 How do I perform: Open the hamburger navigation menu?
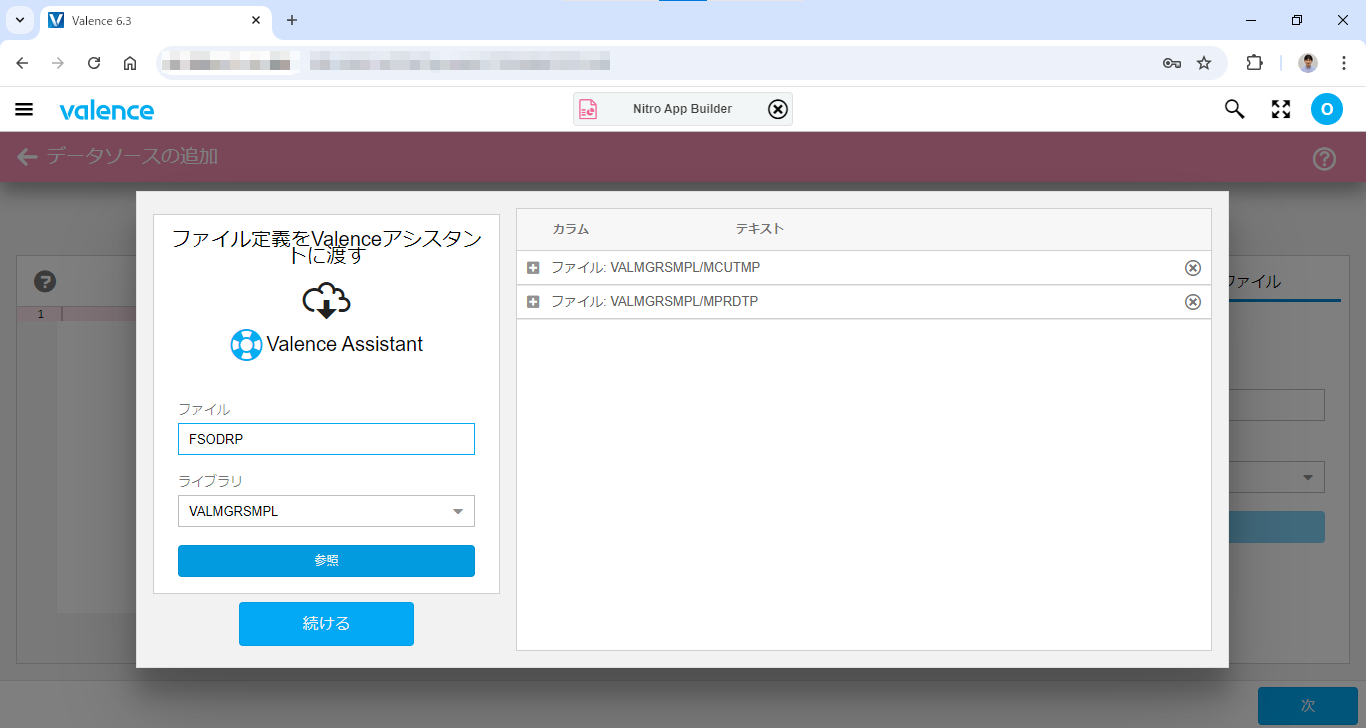(x=24, y=109)
